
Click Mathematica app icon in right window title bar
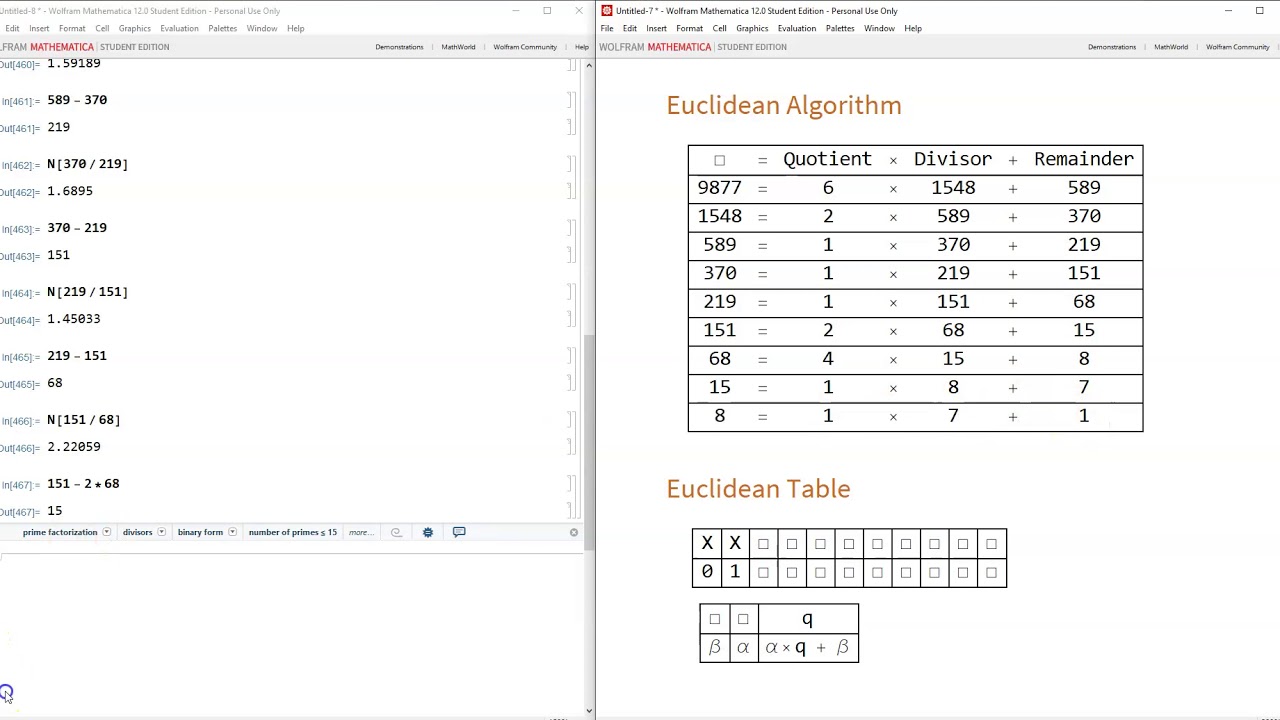pyautogui.click(x=606, y=11)
